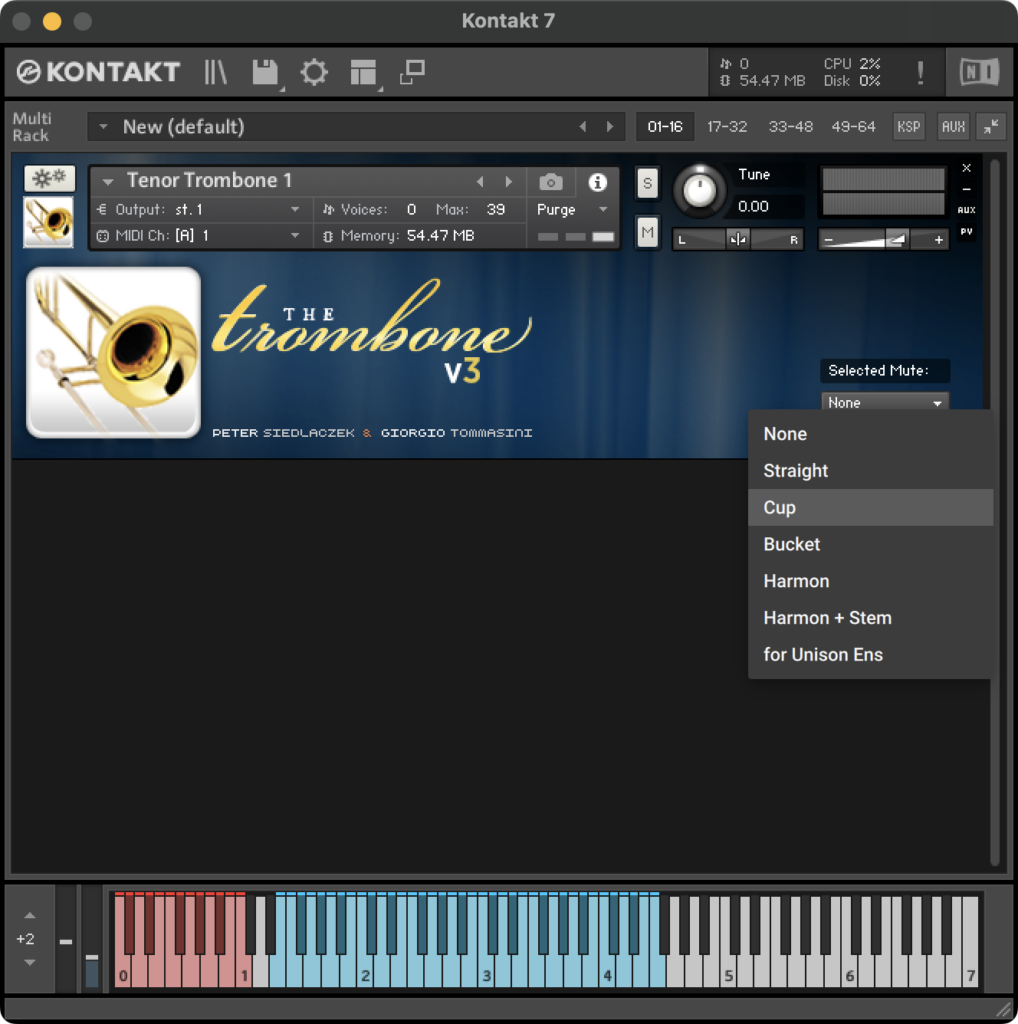
Task: Open MIDI Ch dropdown
Action: pyautogui.click(x=295, y=235)
